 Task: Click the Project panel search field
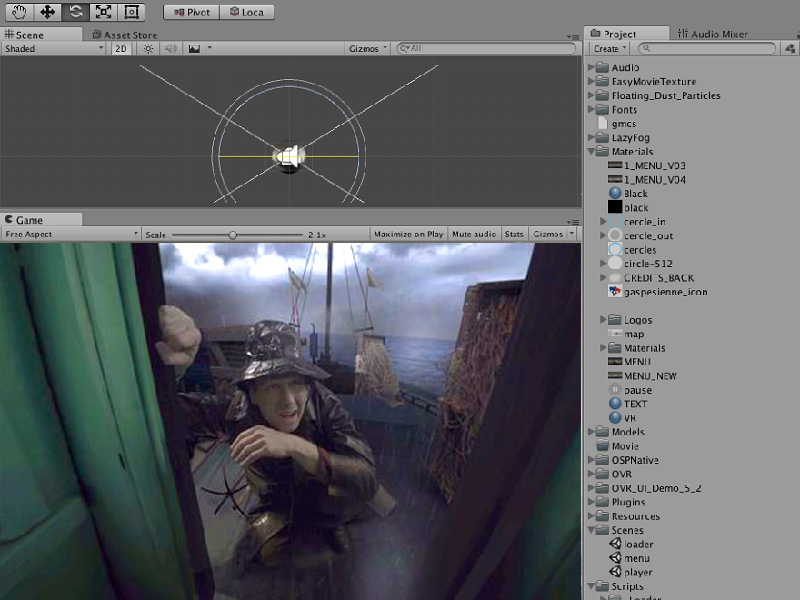(x=708, y=48)
